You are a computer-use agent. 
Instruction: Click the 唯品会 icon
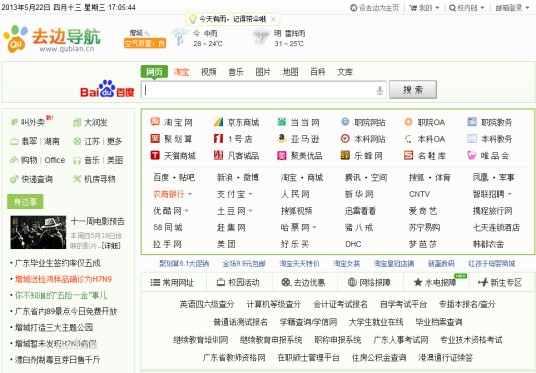tap(472, 155)
